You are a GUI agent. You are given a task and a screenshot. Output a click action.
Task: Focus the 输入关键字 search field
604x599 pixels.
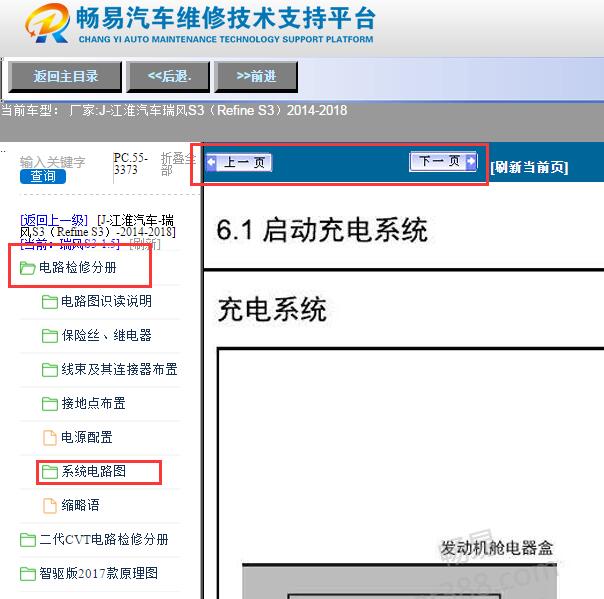point(52,162)
